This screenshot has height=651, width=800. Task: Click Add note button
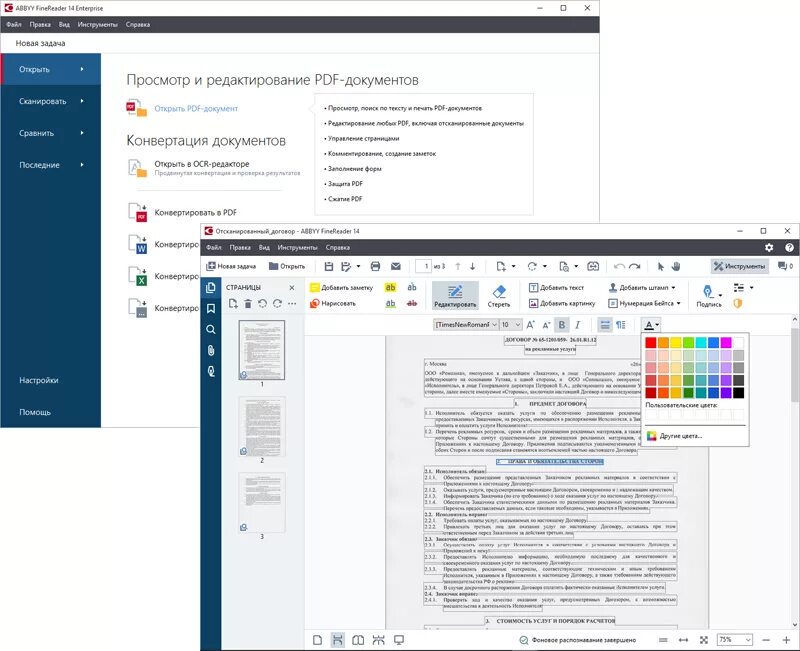341,288
